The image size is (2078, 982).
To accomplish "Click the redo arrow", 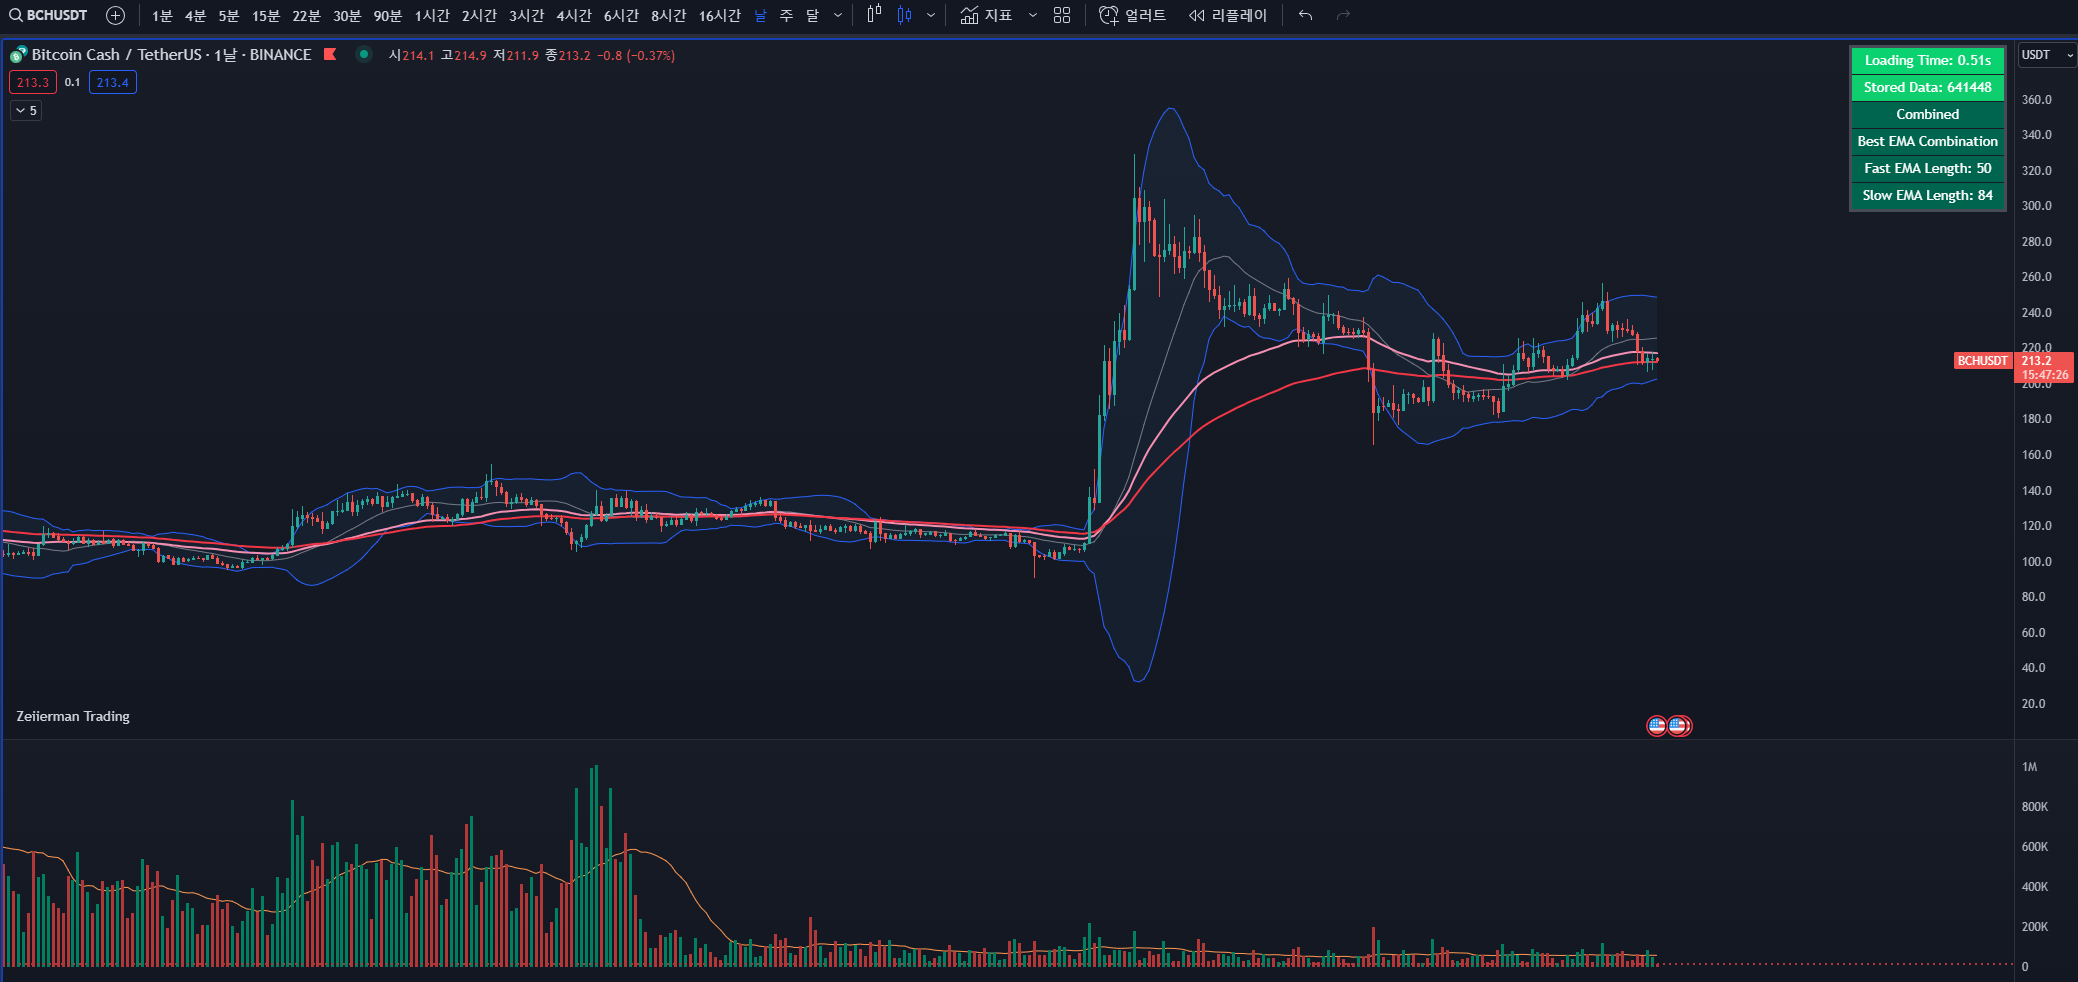I will coord(1343,15).
